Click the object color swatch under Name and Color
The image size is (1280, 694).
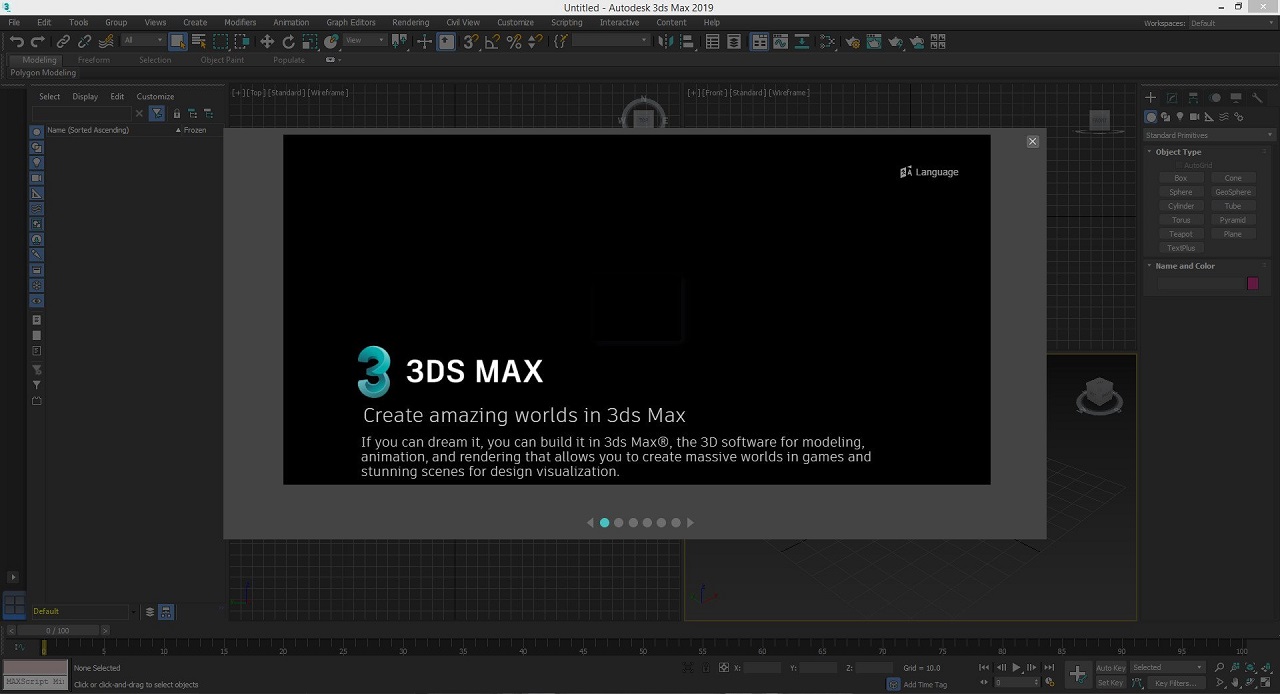point(1252,284)
